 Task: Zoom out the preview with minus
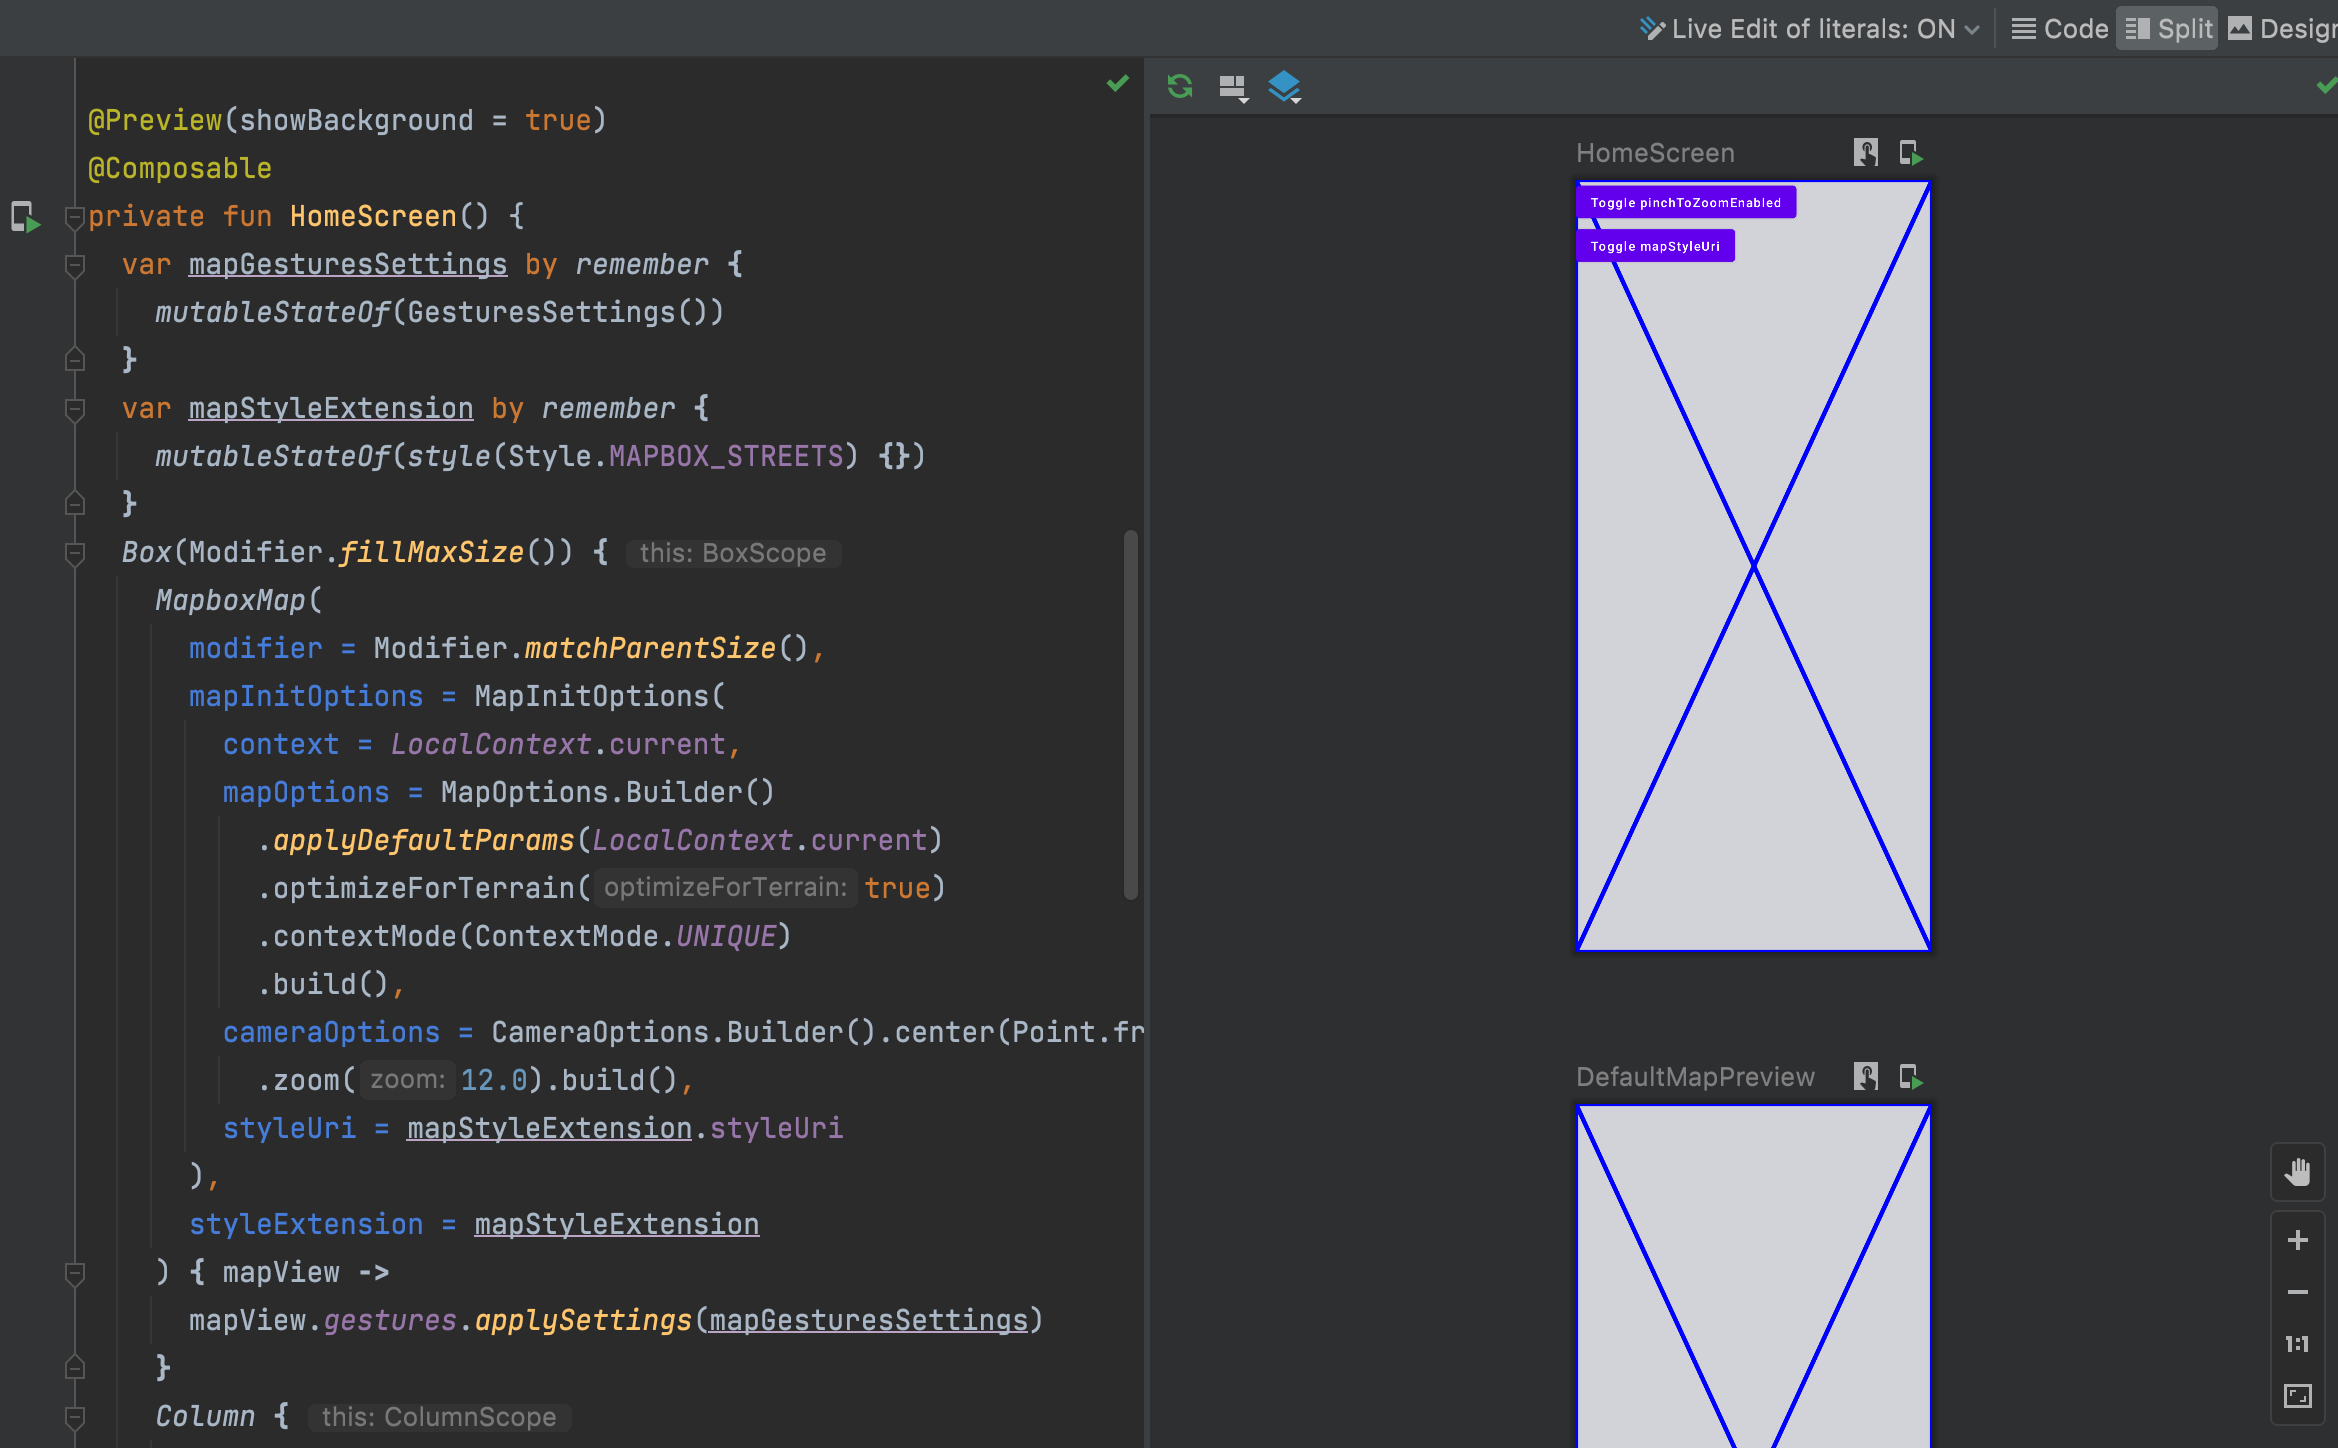click(2297, 1292)
